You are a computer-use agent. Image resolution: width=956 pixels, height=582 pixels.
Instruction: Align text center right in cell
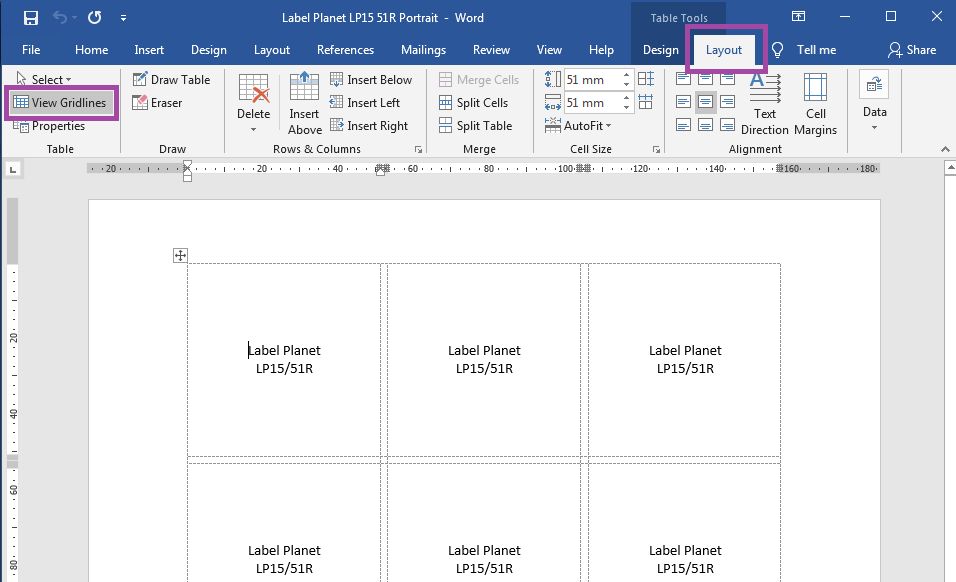(727, 102)
